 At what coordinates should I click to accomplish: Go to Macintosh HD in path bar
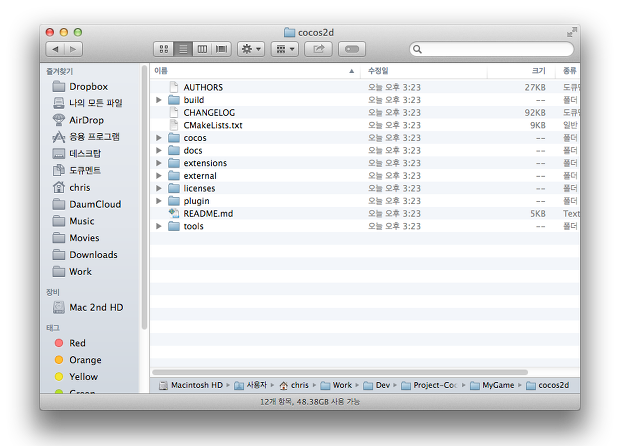coord(191,385)
